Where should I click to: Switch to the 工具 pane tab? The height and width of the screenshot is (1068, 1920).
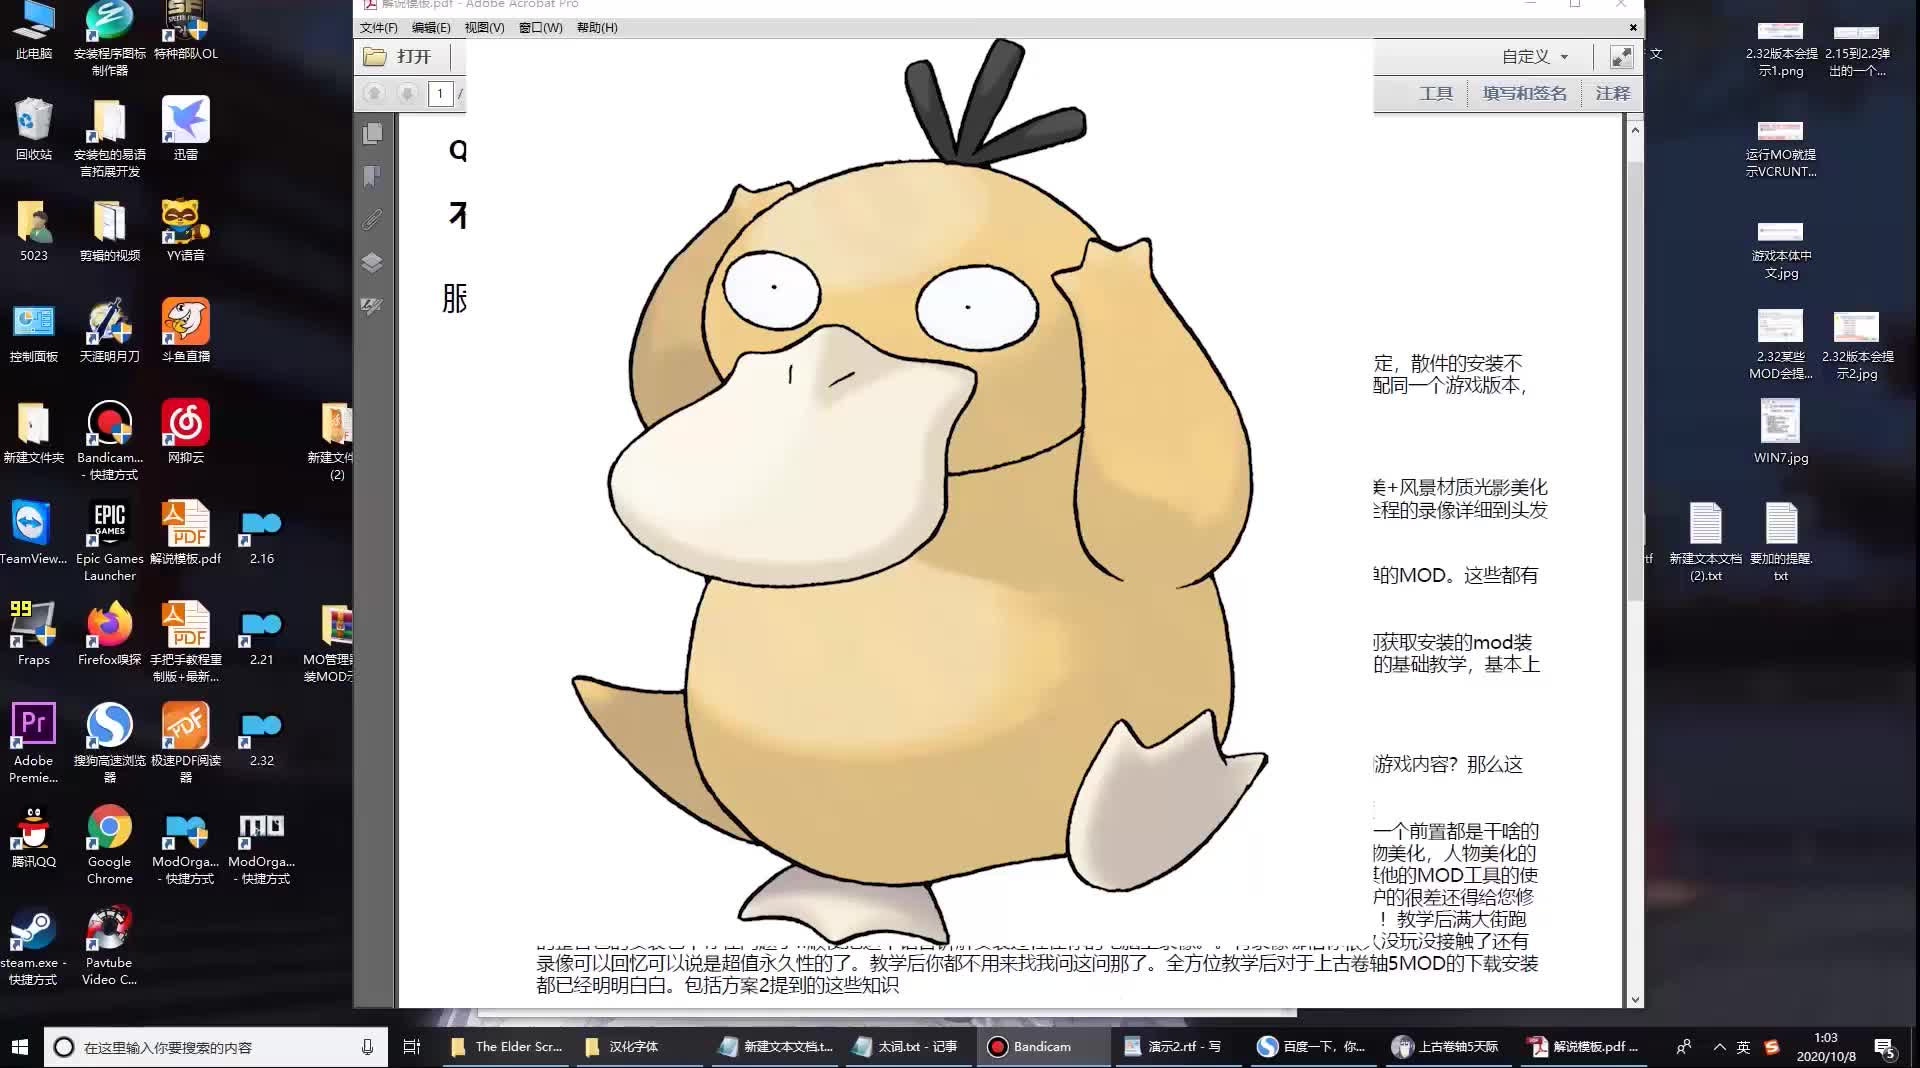[1435, 93]
